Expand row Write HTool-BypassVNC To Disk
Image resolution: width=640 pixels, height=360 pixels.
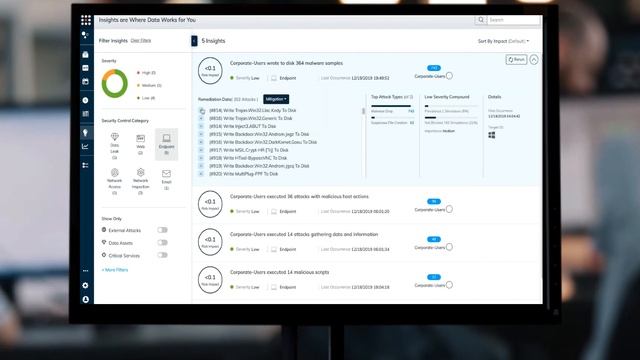201,158
